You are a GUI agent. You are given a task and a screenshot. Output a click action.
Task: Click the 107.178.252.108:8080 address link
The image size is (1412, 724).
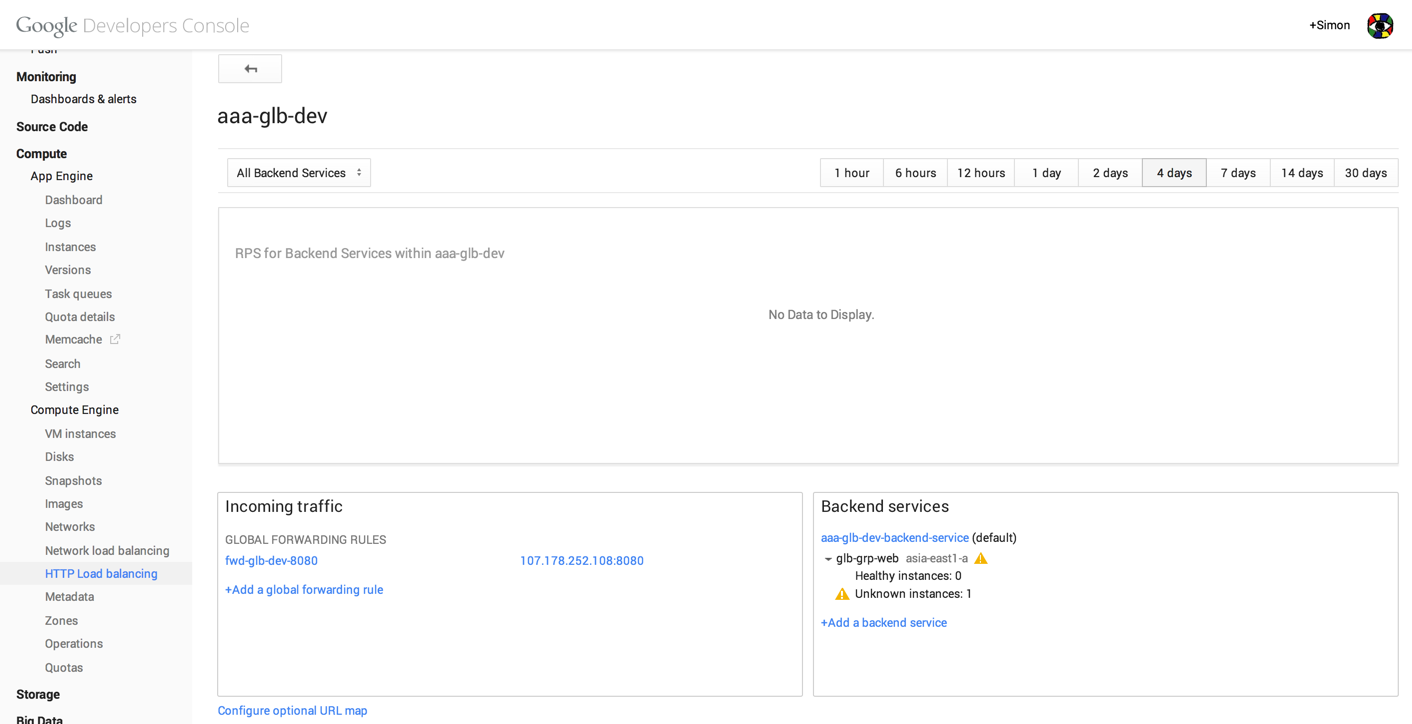[x=582, y=561]
